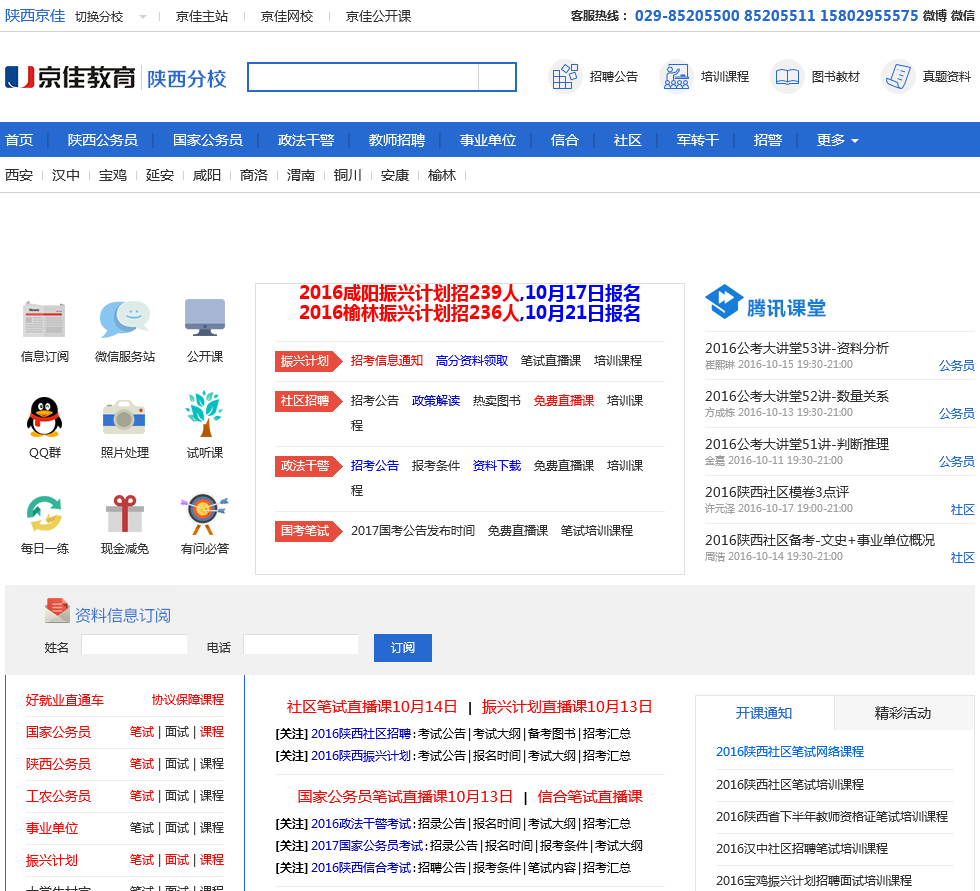The width and height of the screenshot is (980, 891).
Task: Open the 2016榆林振兴计划招236人 headline
Action: click(470, 312)
